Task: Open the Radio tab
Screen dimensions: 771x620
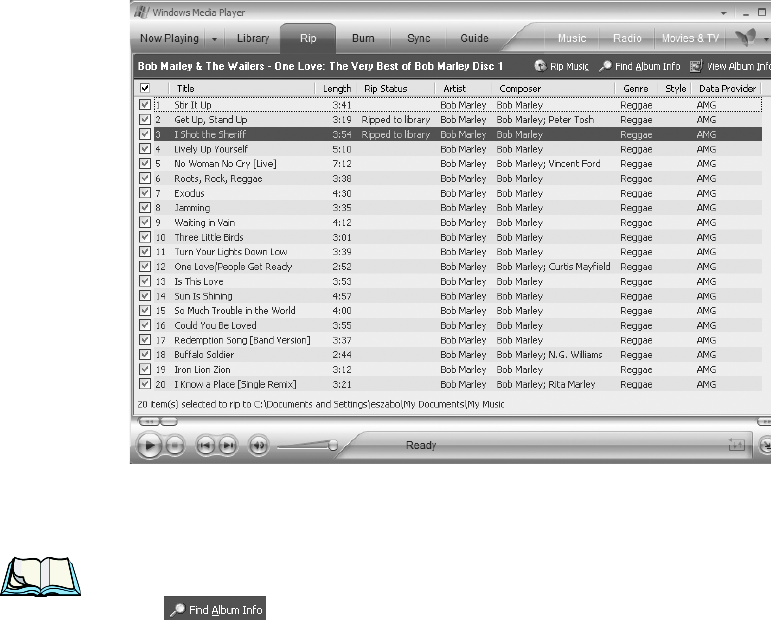Action: click(x=627, y=38)
